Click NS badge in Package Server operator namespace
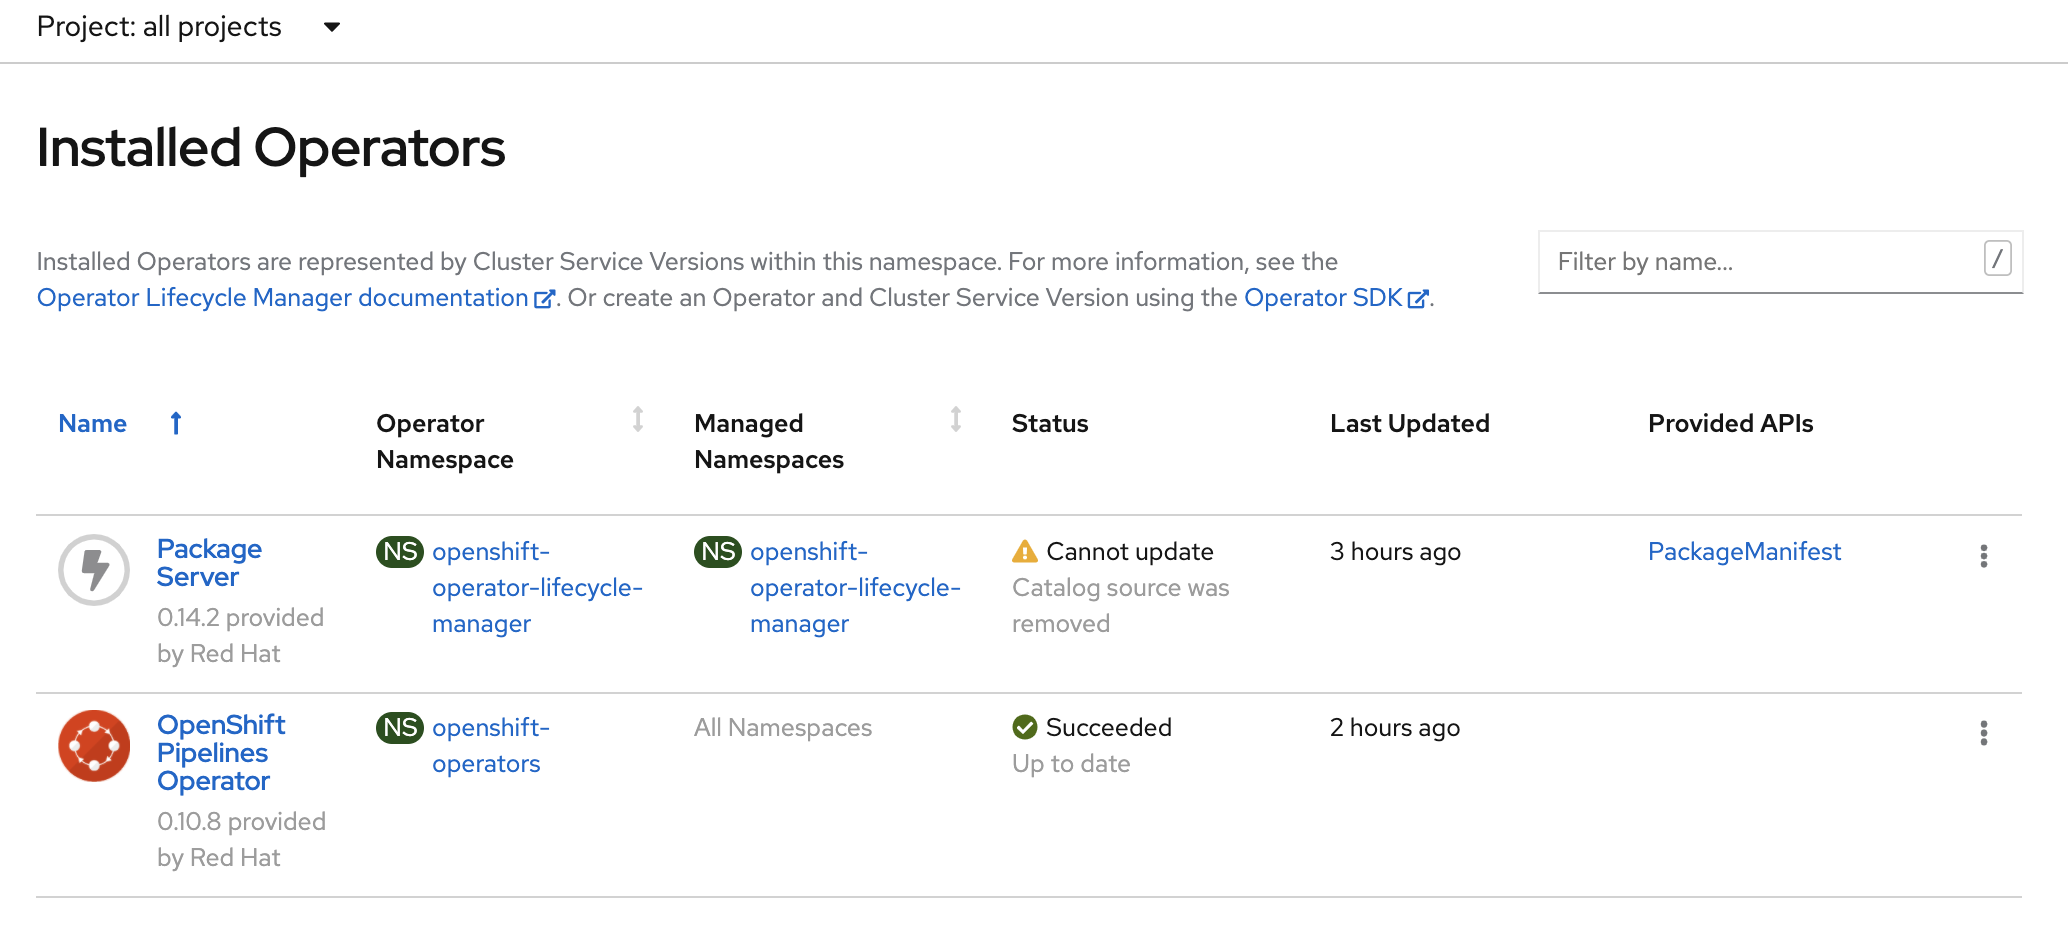This screenshot has height=936, width=2068. (x=400, y=551)
